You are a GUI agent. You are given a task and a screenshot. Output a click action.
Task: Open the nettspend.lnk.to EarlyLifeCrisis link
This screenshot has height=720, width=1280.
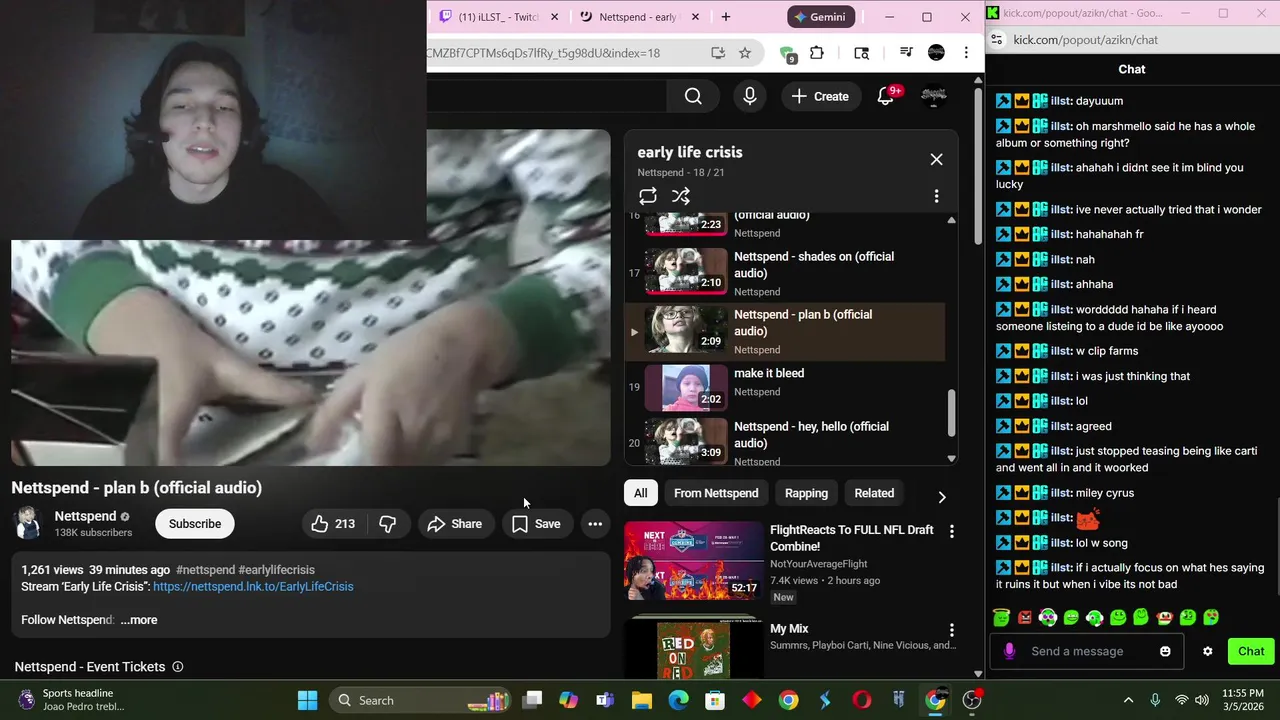pyautogui.click(x=253, y=587)
